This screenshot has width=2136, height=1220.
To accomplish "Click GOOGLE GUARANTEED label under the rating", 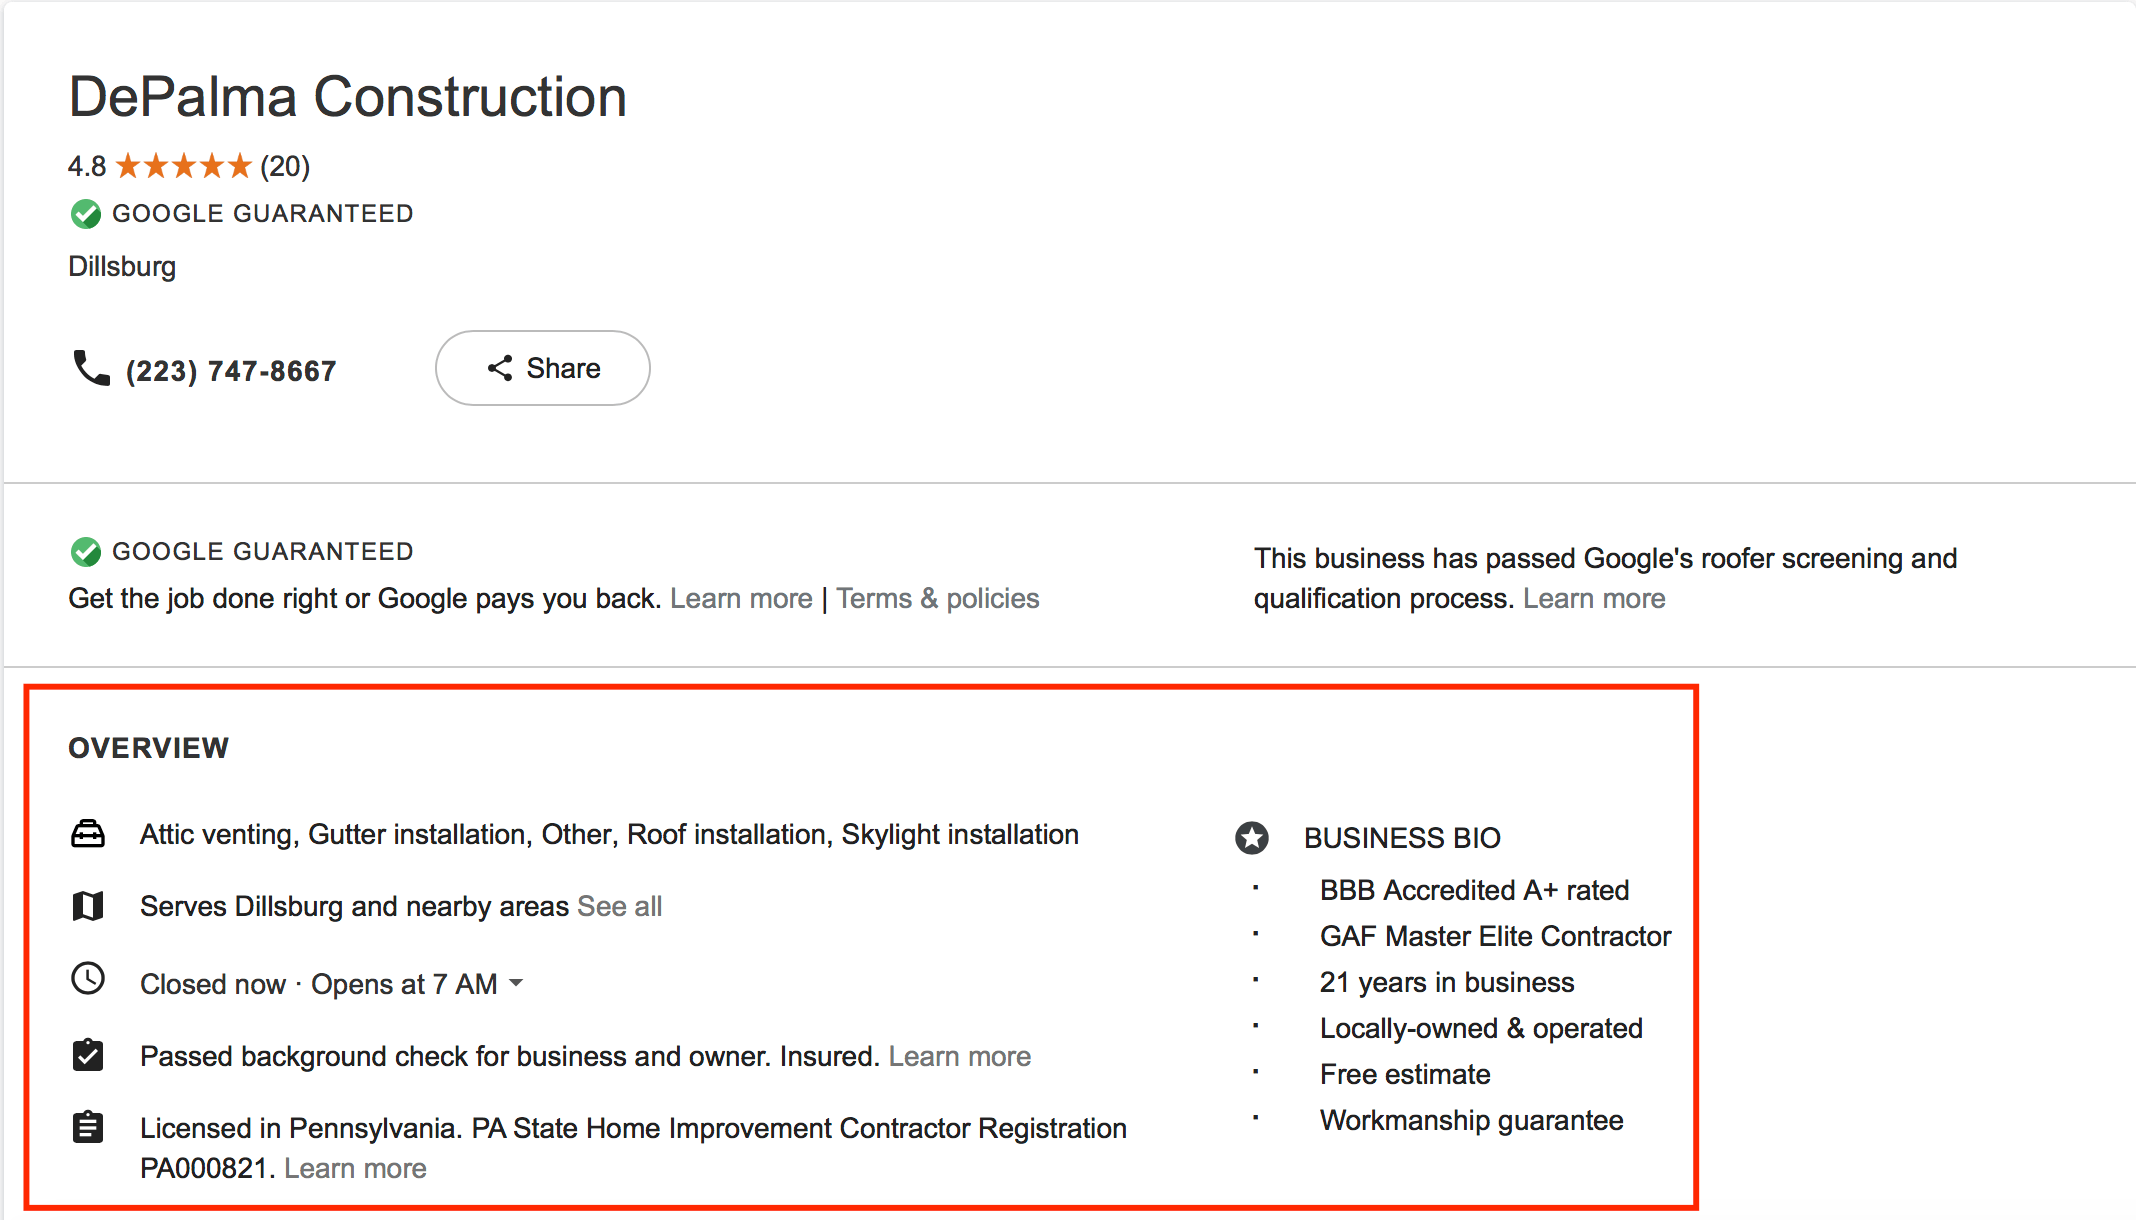I will [x=263, y=214].
